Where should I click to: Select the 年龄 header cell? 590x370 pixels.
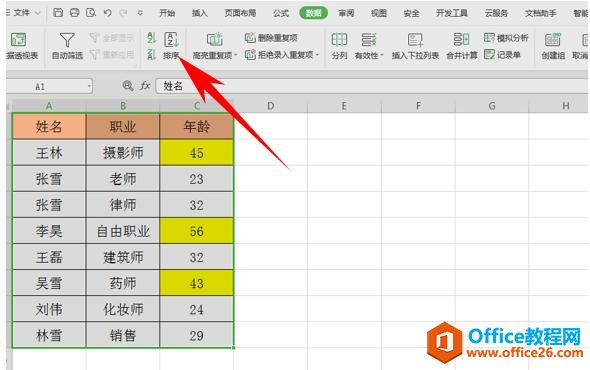pos(197,126)
